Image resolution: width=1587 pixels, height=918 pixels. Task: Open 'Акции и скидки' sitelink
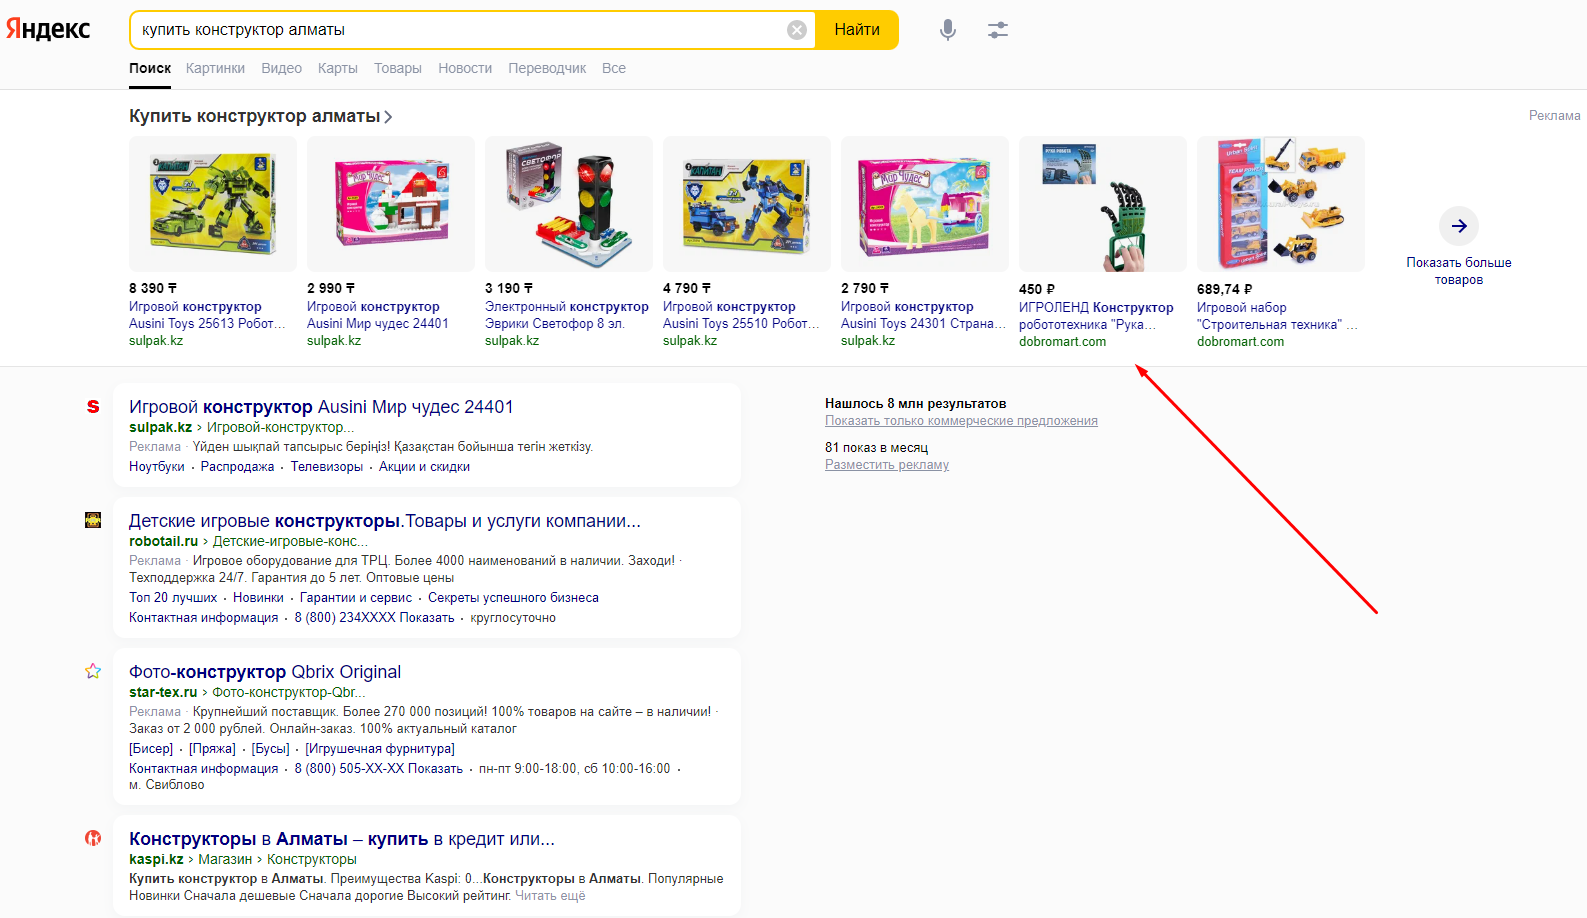point(424,467)
